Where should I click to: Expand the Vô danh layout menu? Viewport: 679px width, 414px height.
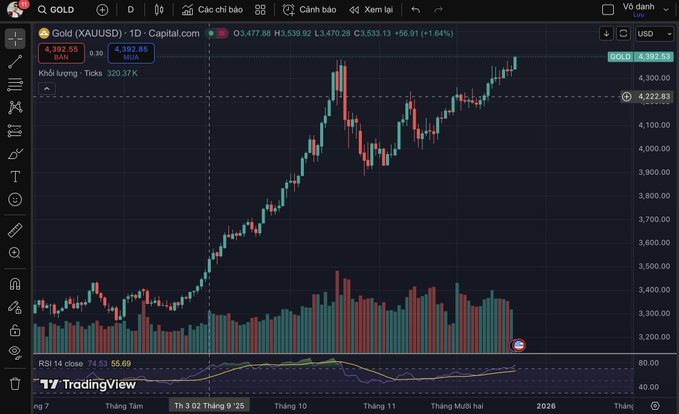(x=636, y=9)
